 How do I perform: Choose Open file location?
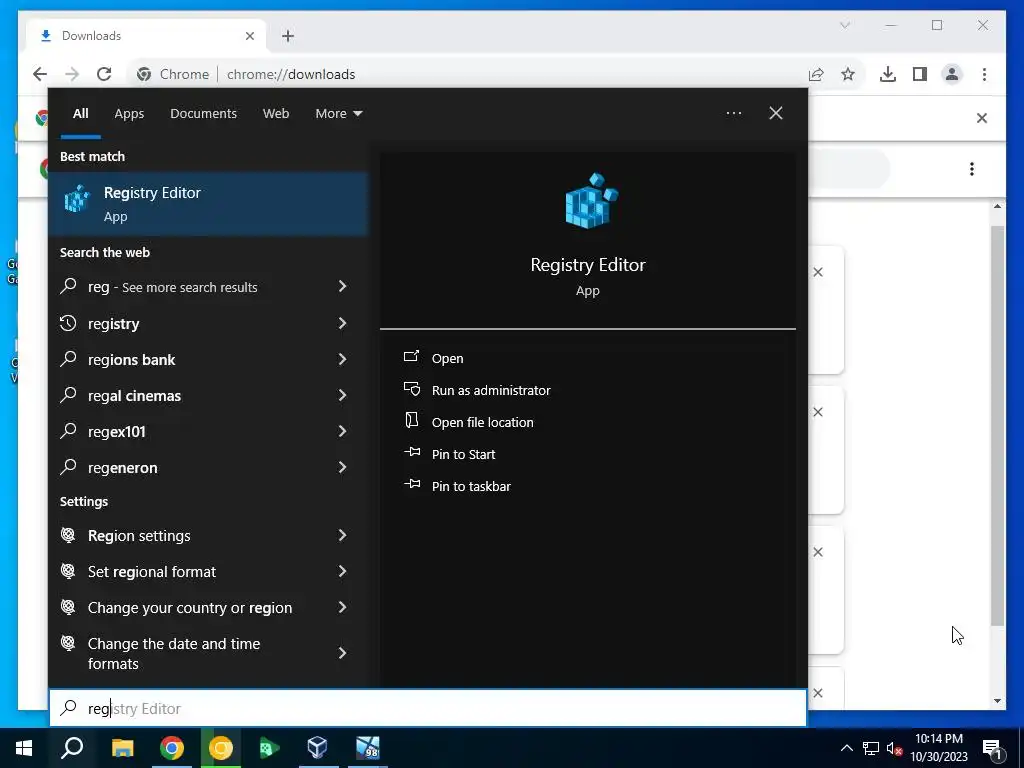tap(483, 422)
